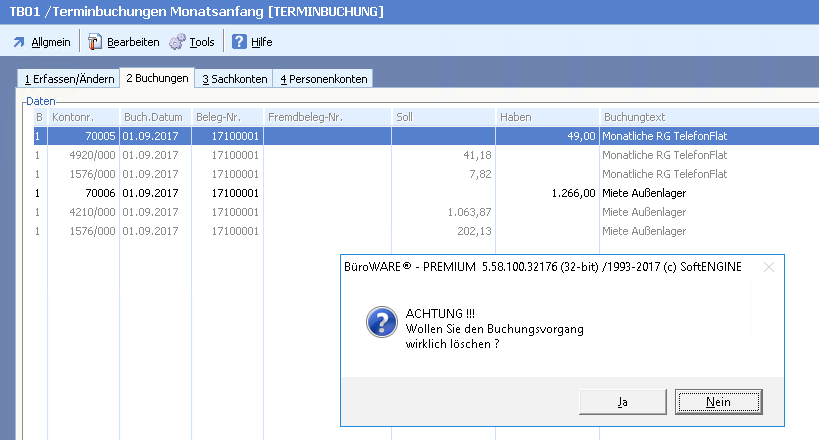Click the Bearbeiten document icon

pyautogui.click(x=95, y=42)
